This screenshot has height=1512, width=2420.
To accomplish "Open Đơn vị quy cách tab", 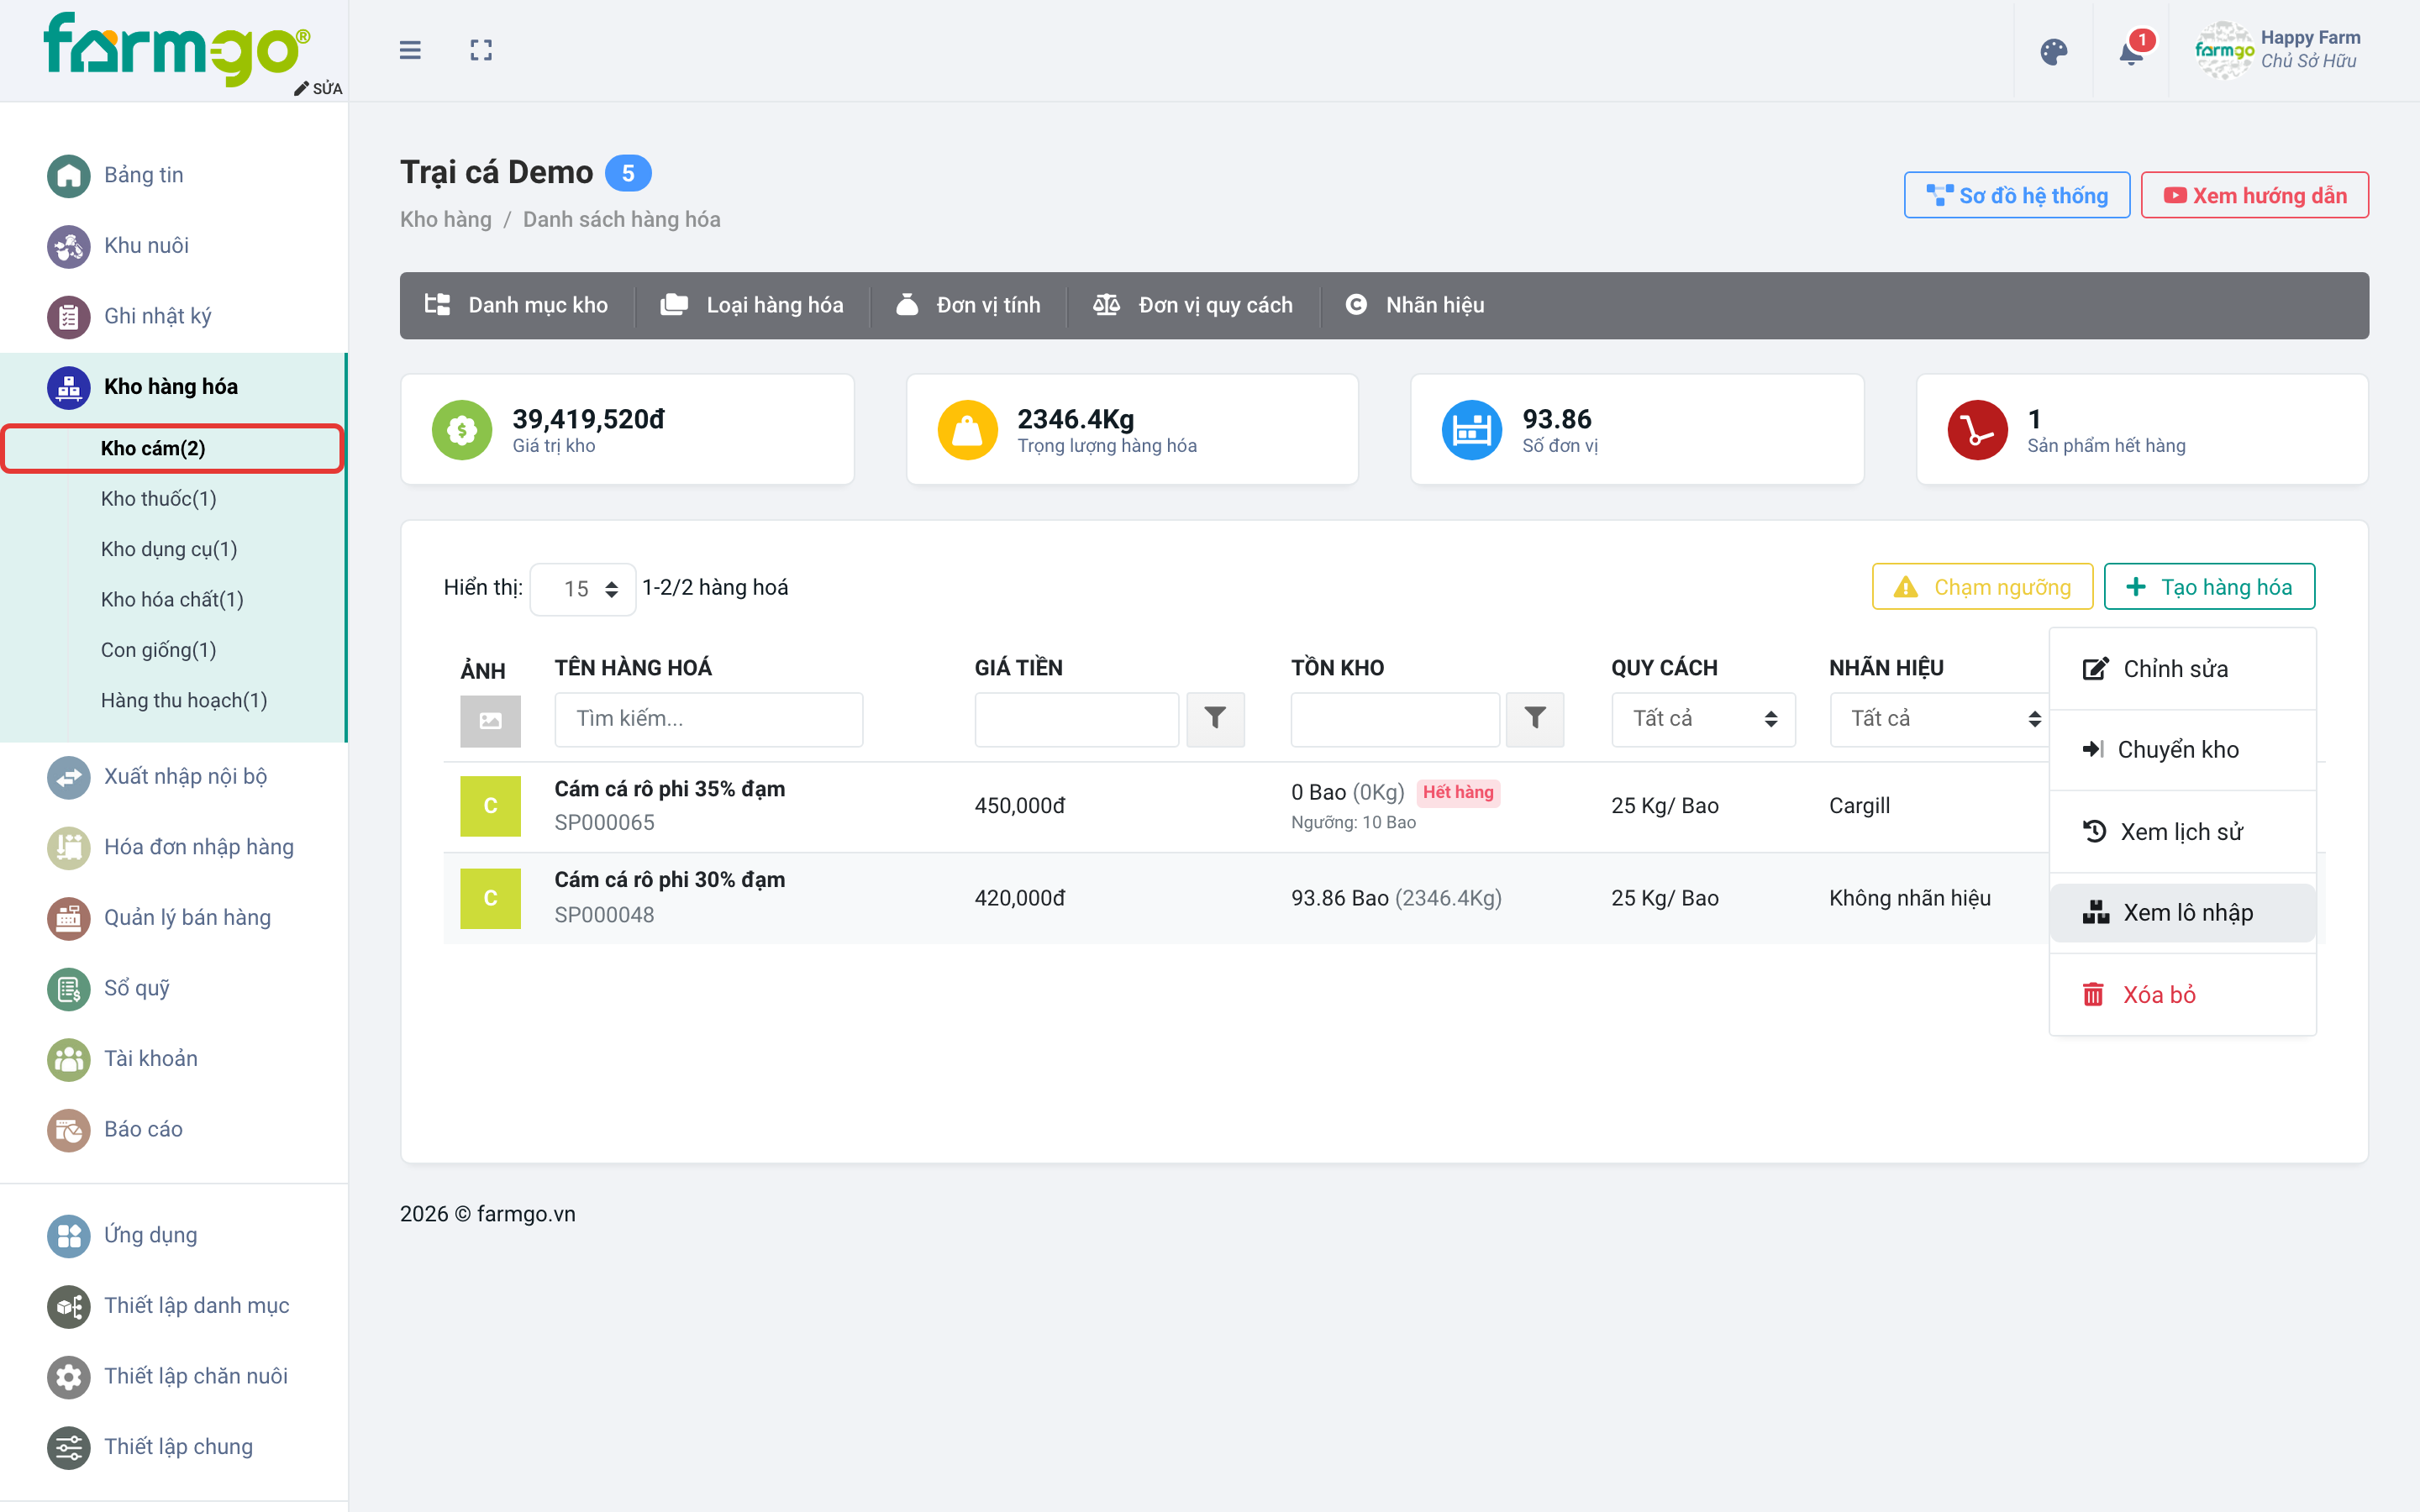I will tap(1193, 305).
